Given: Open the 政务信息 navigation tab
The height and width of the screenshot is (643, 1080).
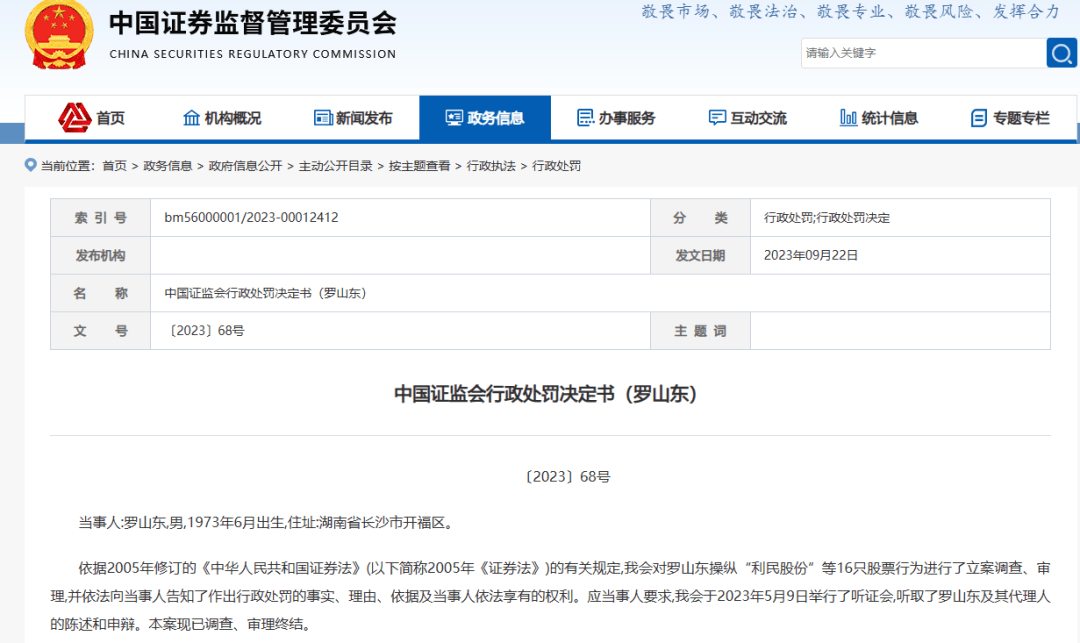Looking at the screenshot, I should click(x=485, y=118).
